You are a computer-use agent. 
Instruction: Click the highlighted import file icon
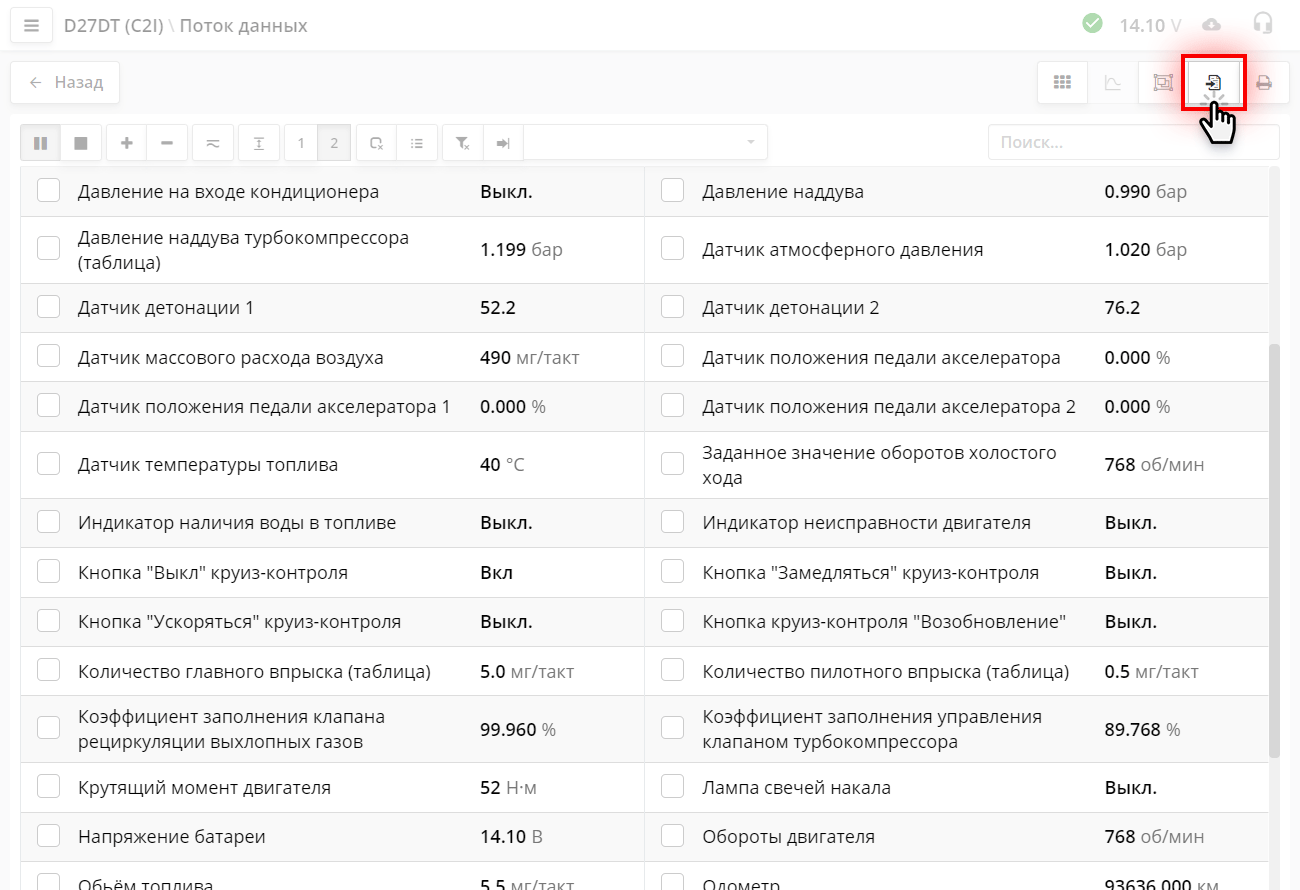[x=1213, y=83]
